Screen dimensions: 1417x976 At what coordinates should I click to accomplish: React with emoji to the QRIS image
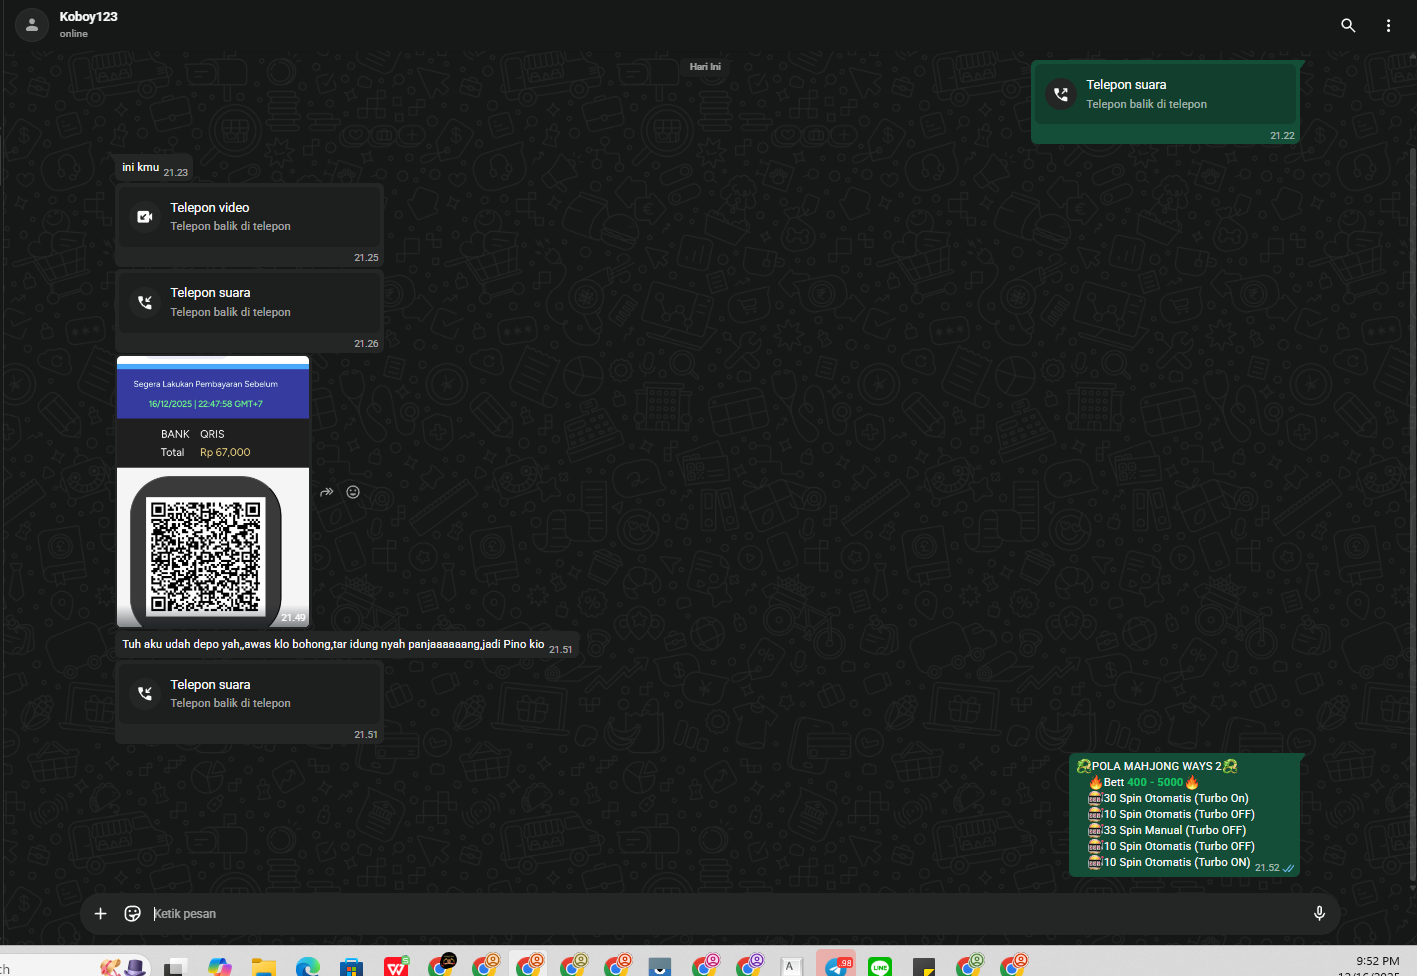point(353,492)
